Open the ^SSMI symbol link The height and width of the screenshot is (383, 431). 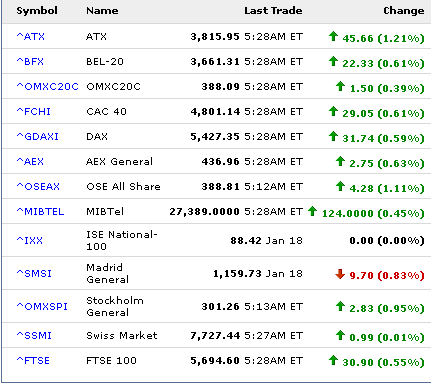pos(34,335)
